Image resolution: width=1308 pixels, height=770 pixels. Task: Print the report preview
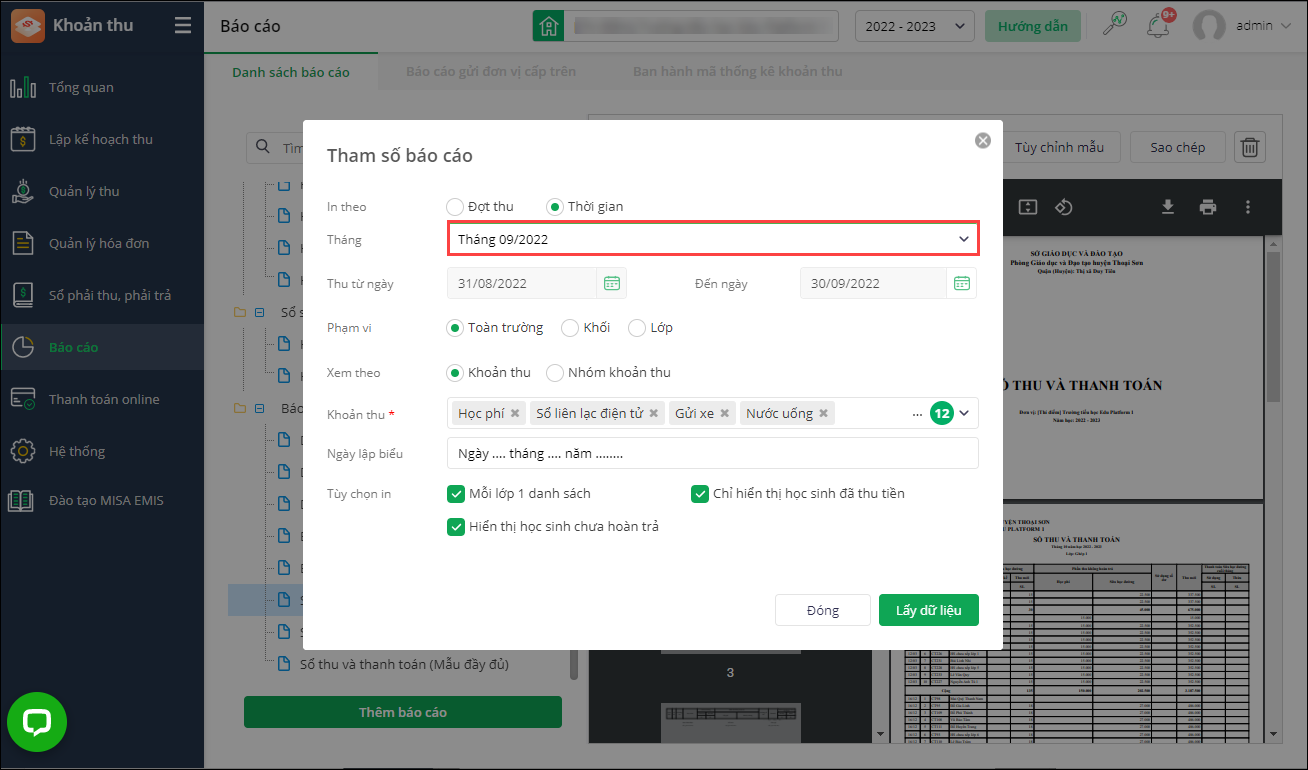click(1208, 207)
